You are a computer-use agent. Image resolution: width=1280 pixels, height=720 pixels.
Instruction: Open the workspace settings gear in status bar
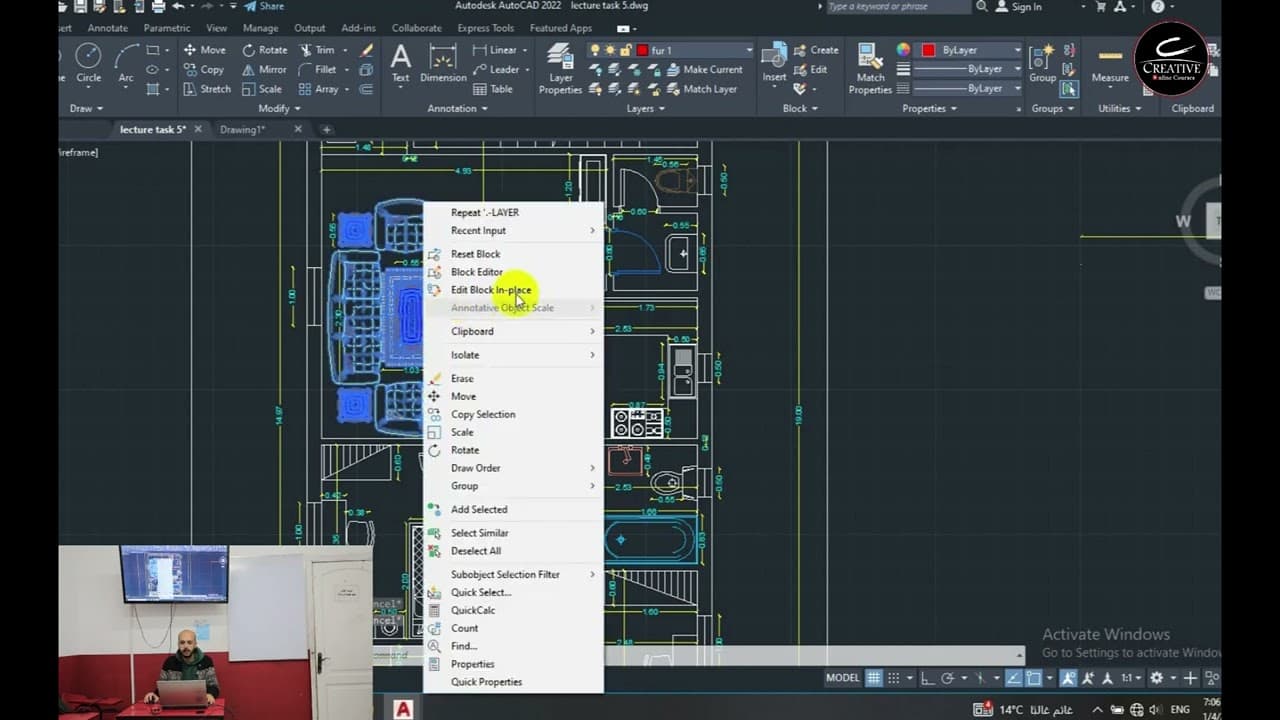tap(1157, 678)
